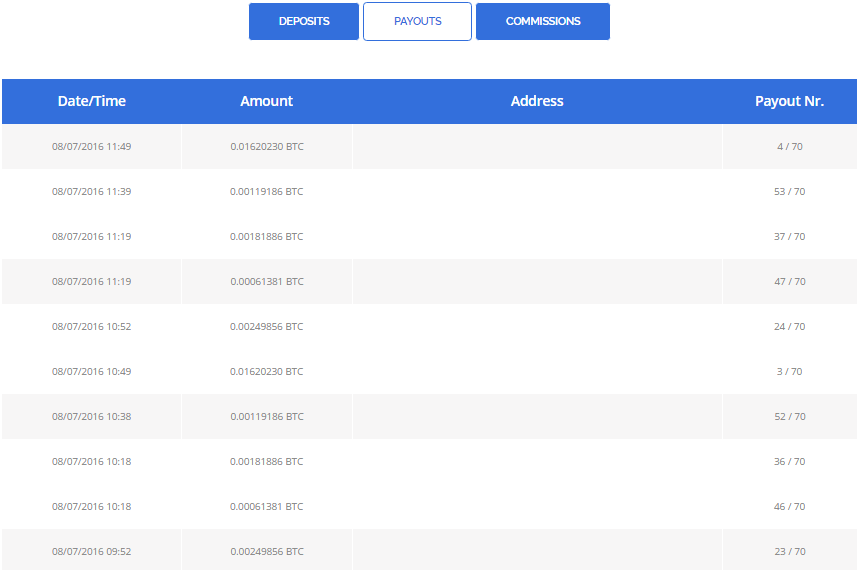Click payout number 46 / 70
The image size is (860, 570).
(789, 506)
